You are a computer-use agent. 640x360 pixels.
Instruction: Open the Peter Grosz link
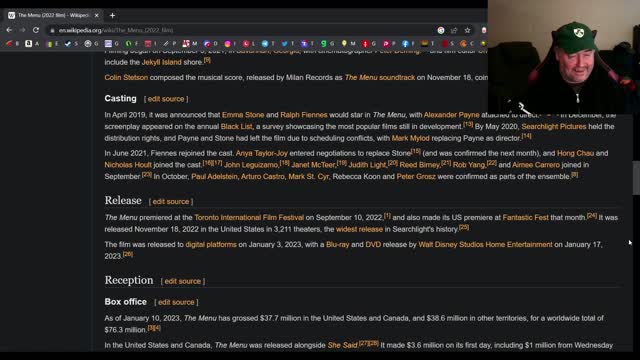coord(416,177)
